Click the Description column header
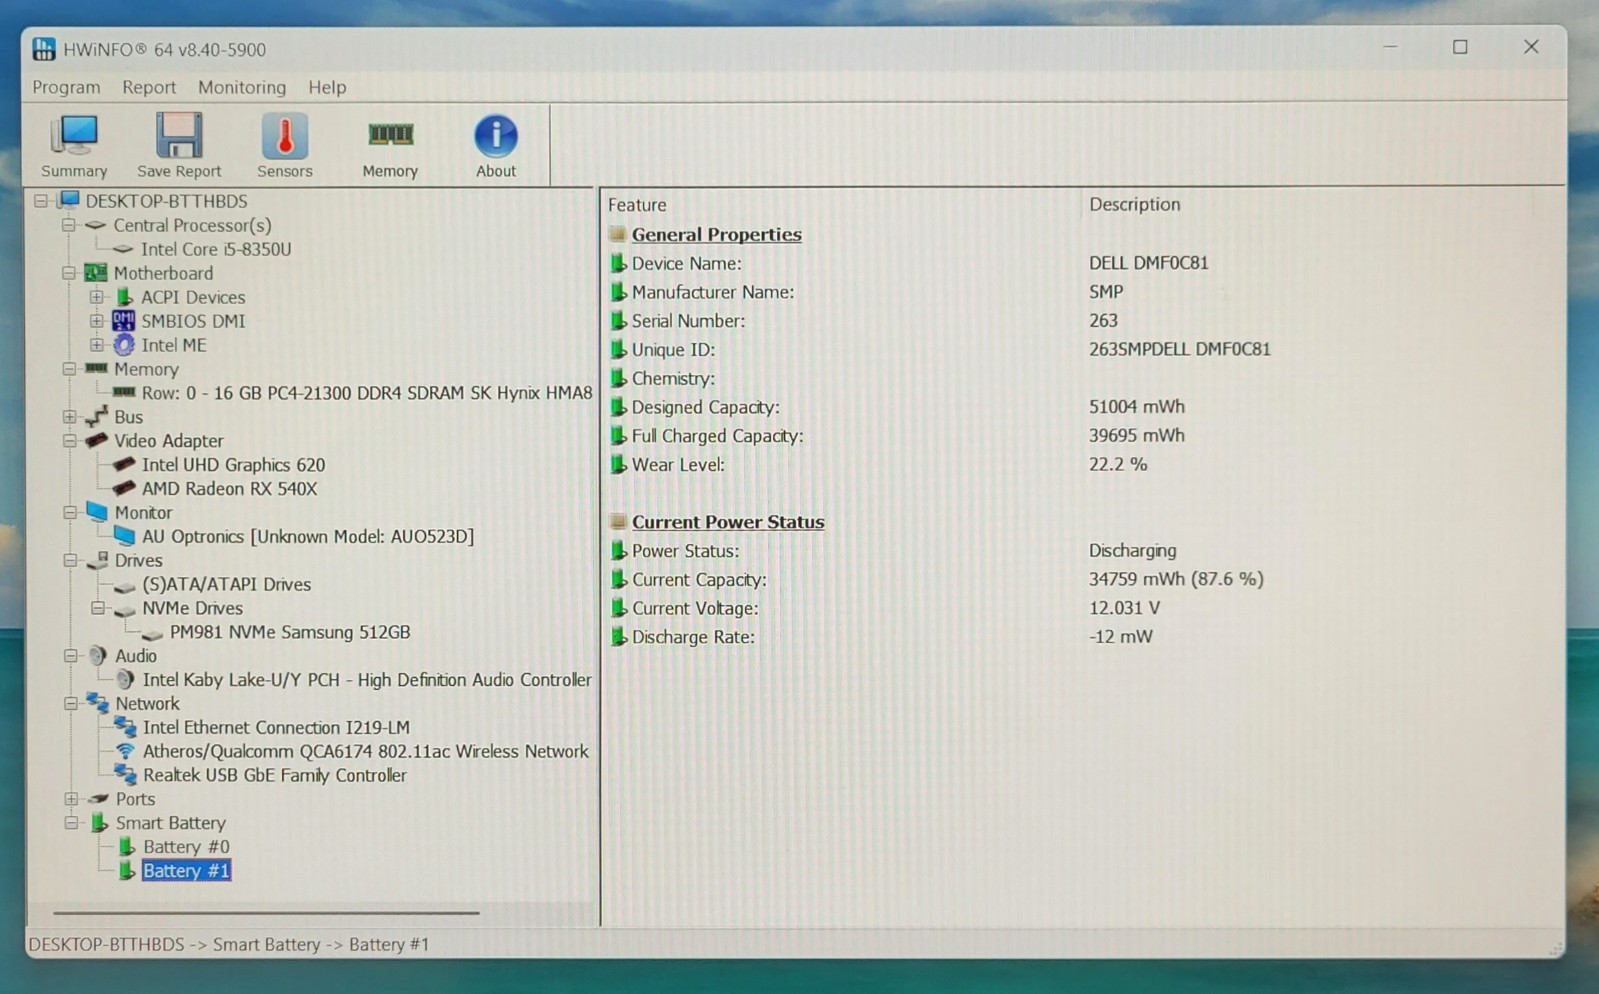Screen dimensions: 1599x994 (1134, 204)
